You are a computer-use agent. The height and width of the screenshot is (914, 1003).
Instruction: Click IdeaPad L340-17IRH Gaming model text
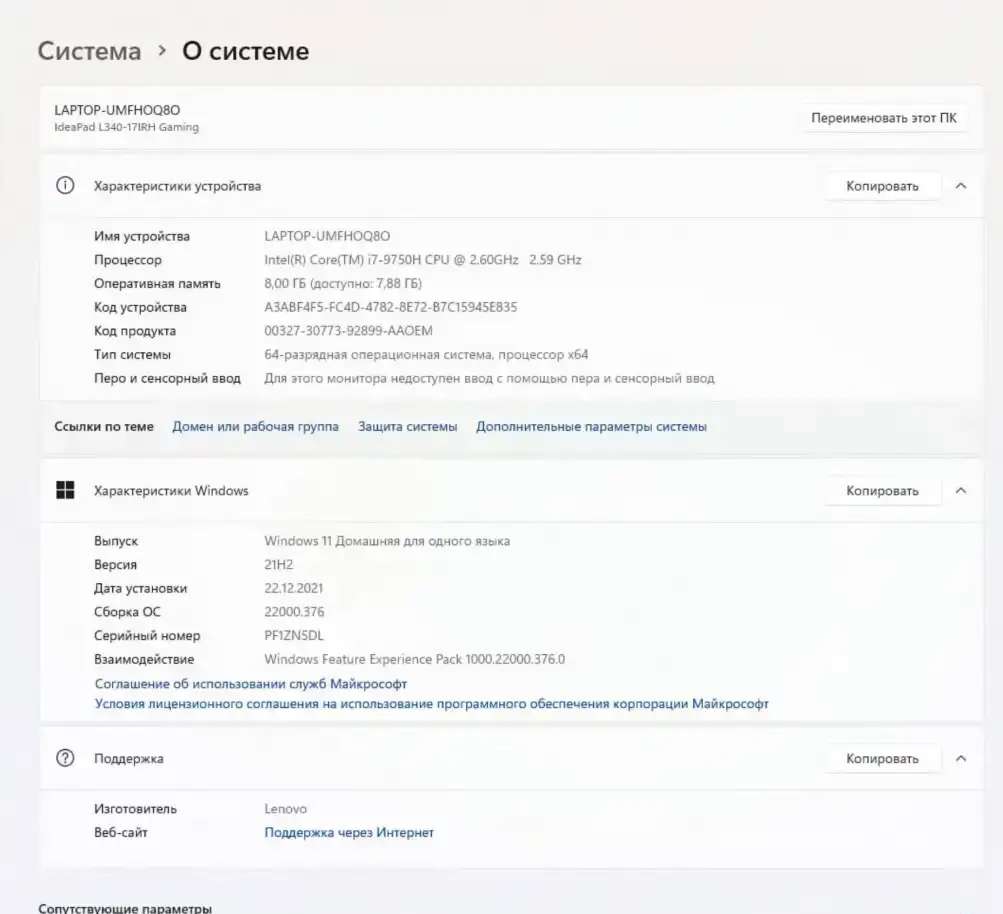point(126,127)
